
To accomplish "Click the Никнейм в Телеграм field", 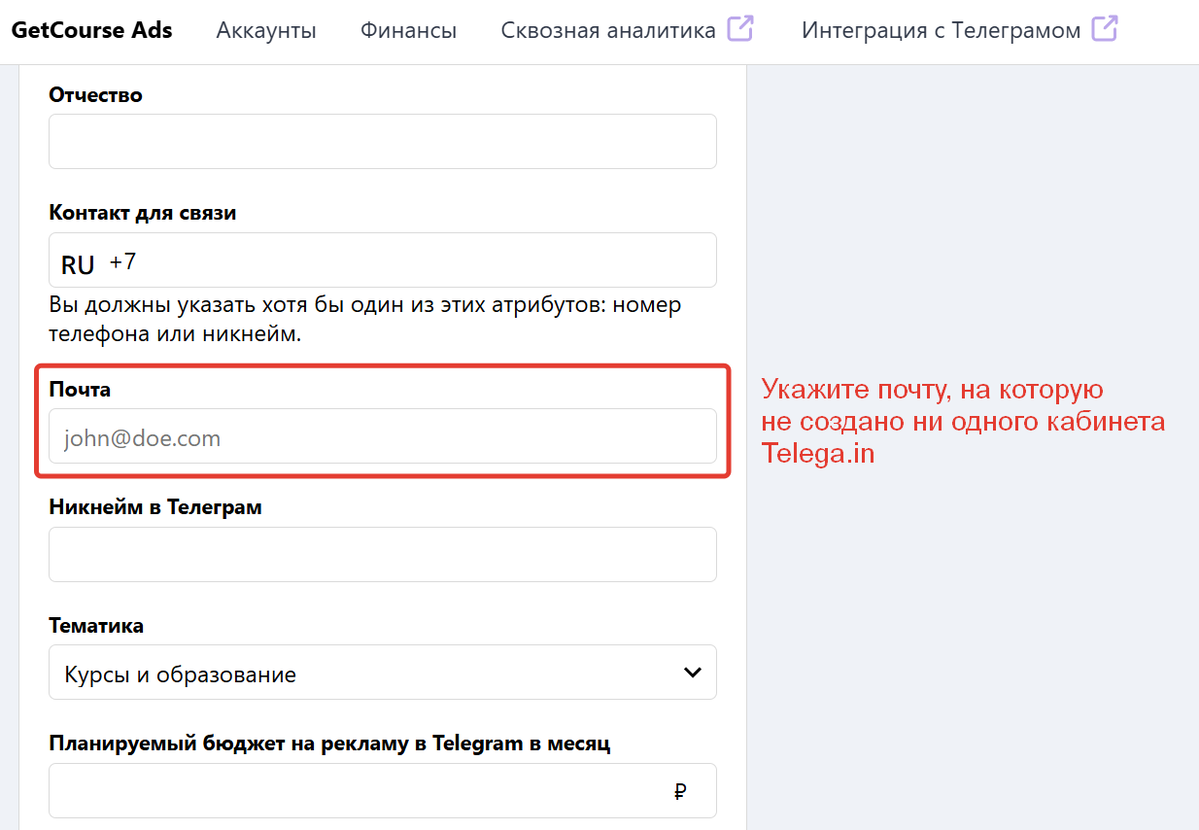I will [382, 554].
